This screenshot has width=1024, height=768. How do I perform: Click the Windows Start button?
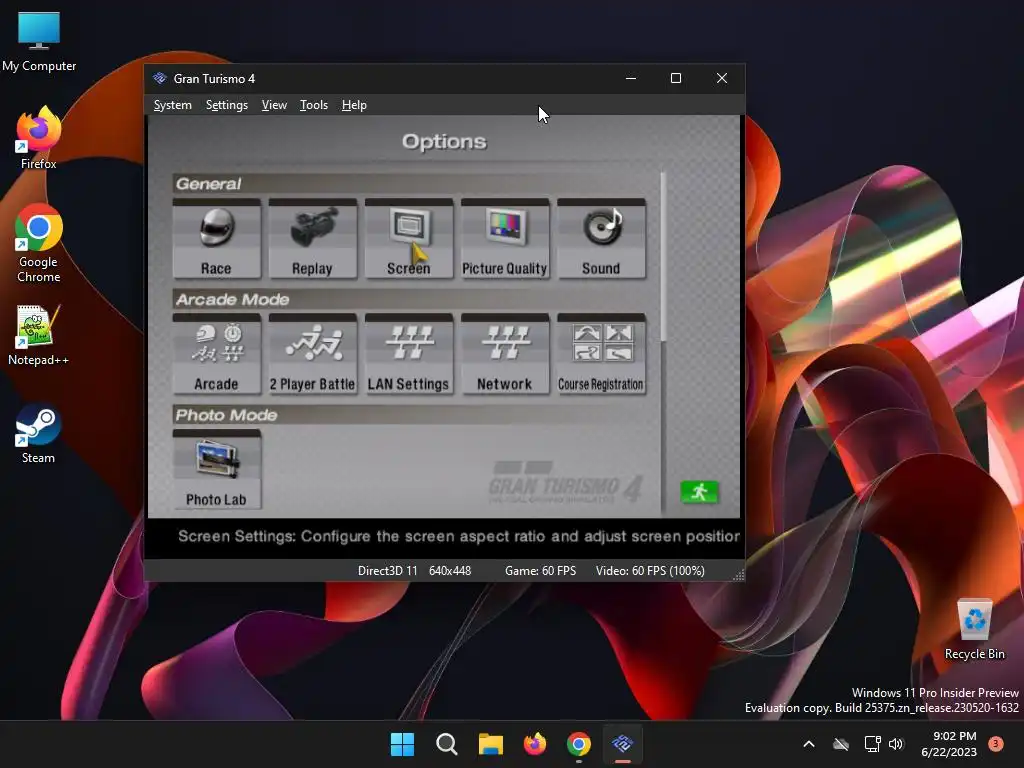click(x=402, y=744)
